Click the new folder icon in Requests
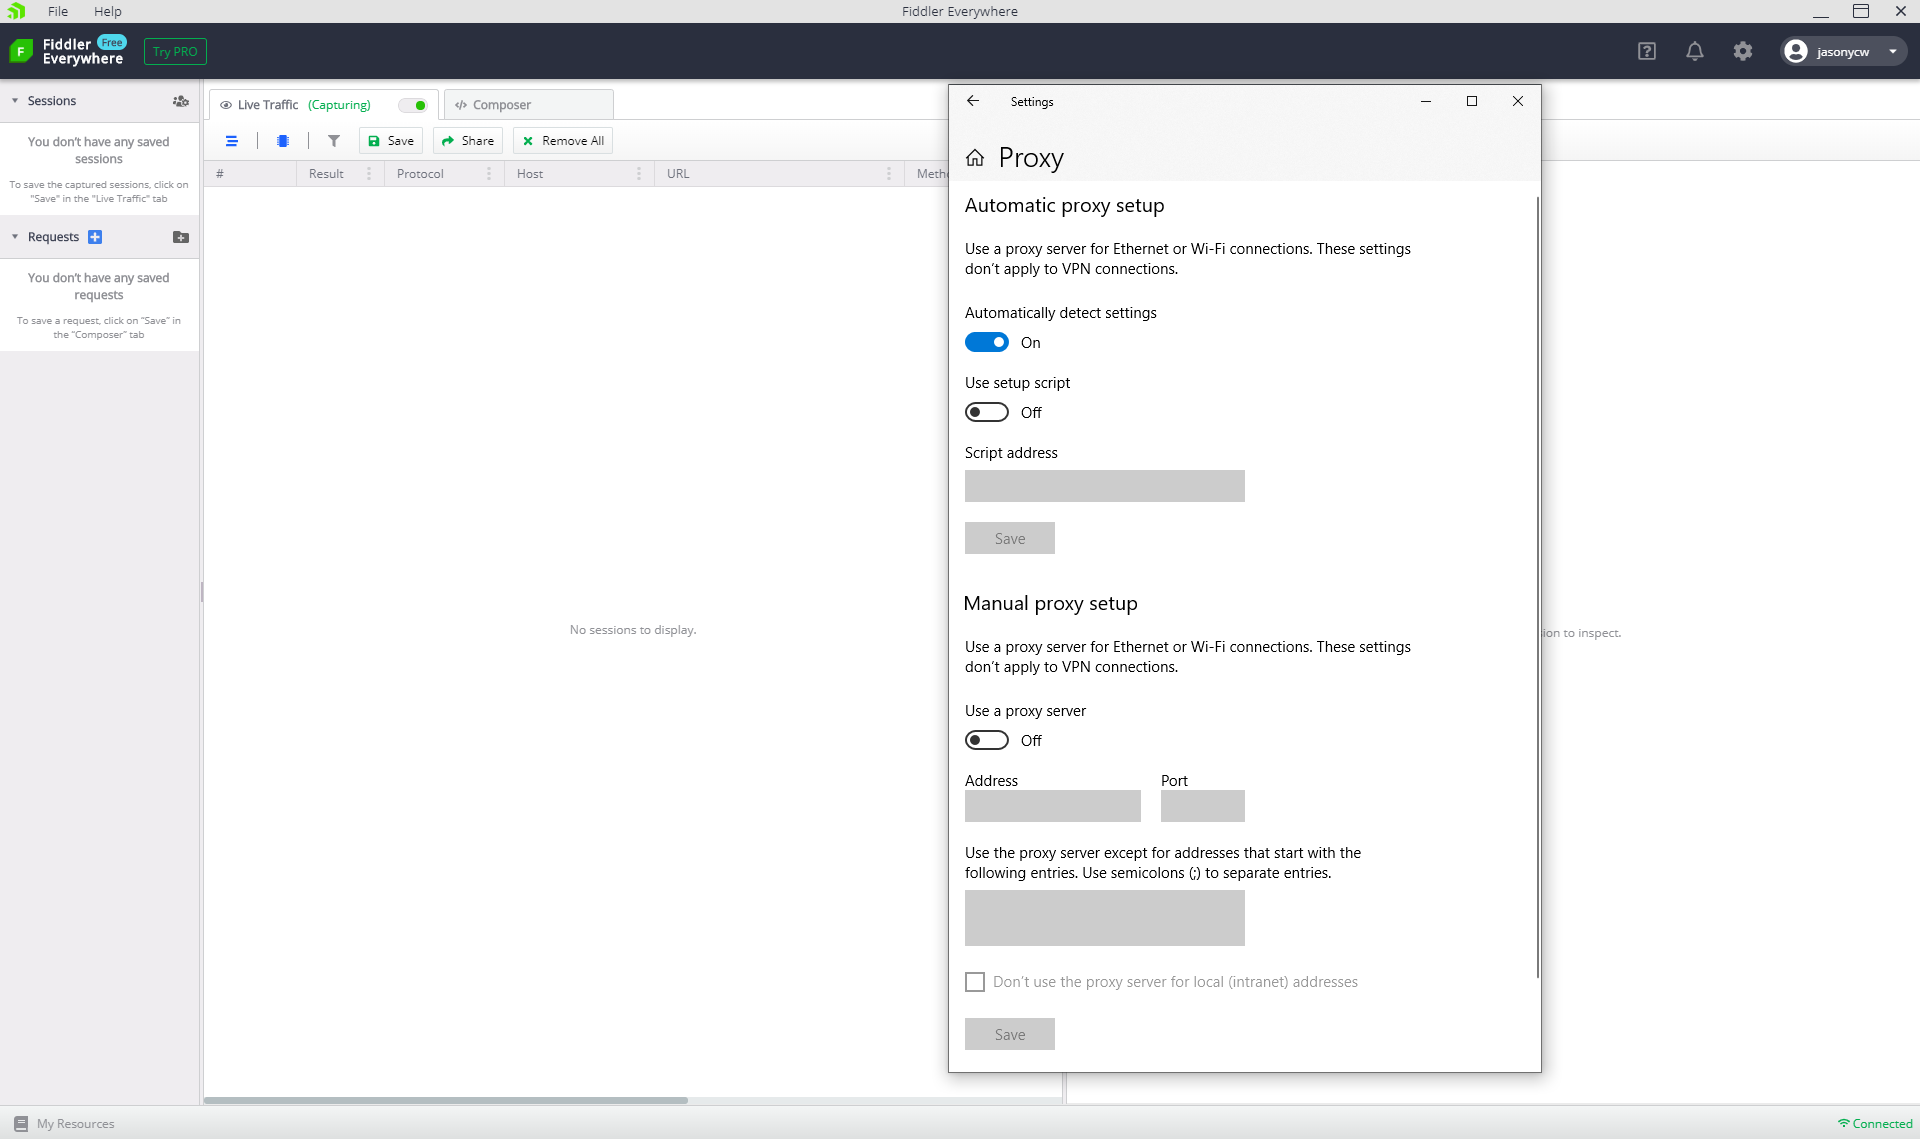1920x1139 pixels. click(180, 237)
